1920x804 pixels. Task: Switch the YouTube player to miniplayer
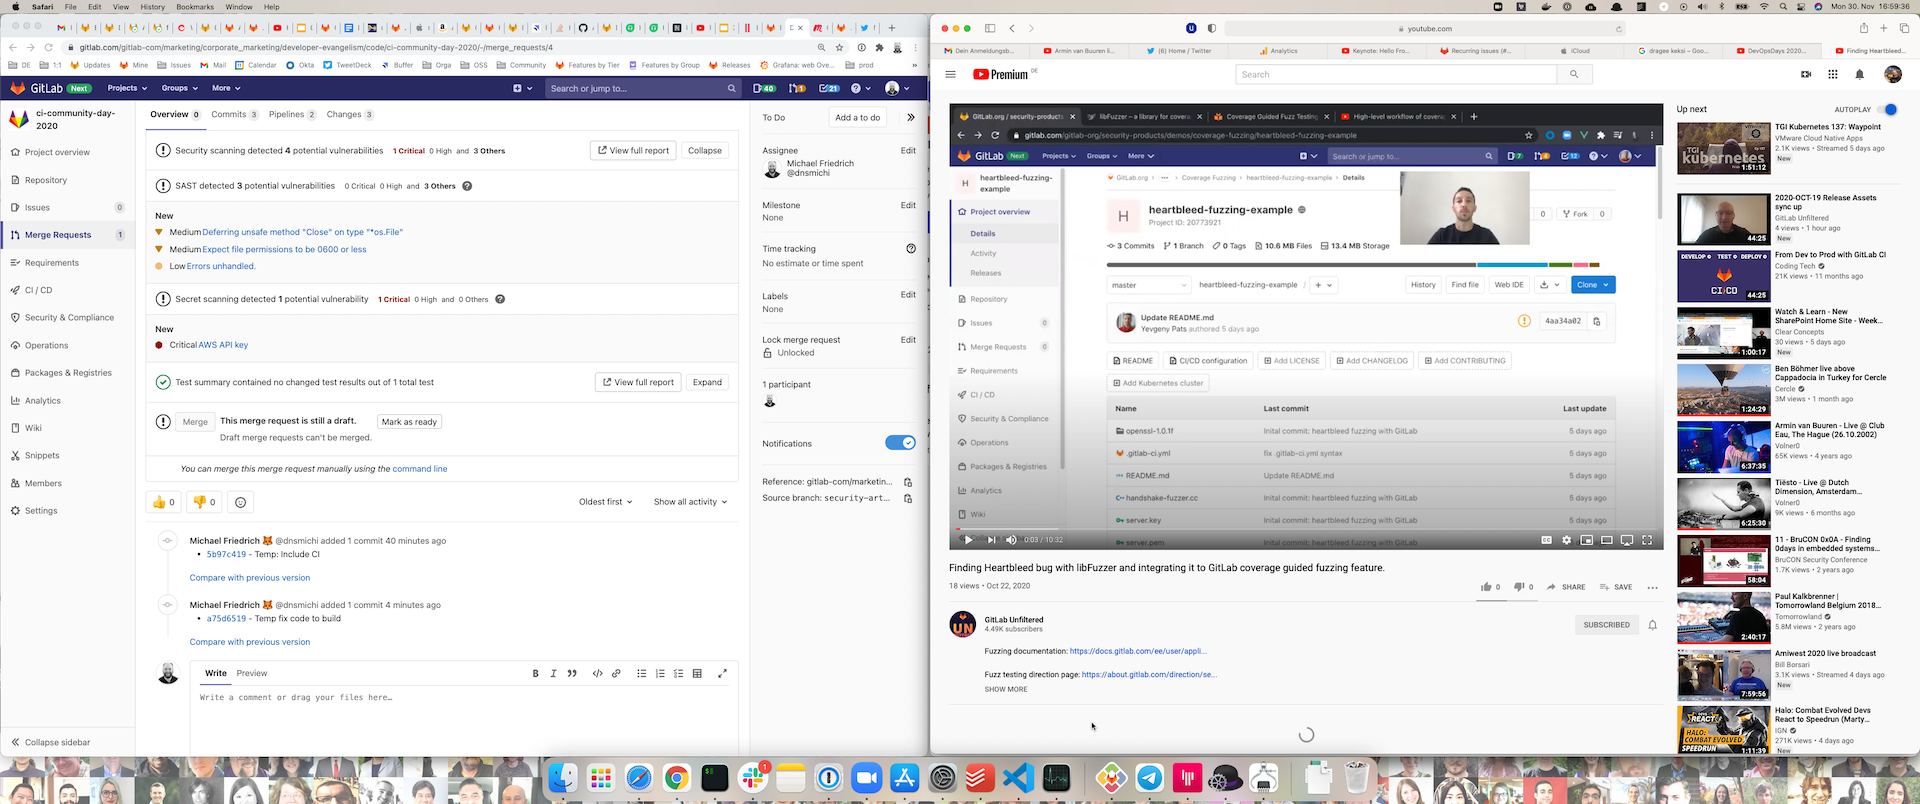(x=1586, y=540)
